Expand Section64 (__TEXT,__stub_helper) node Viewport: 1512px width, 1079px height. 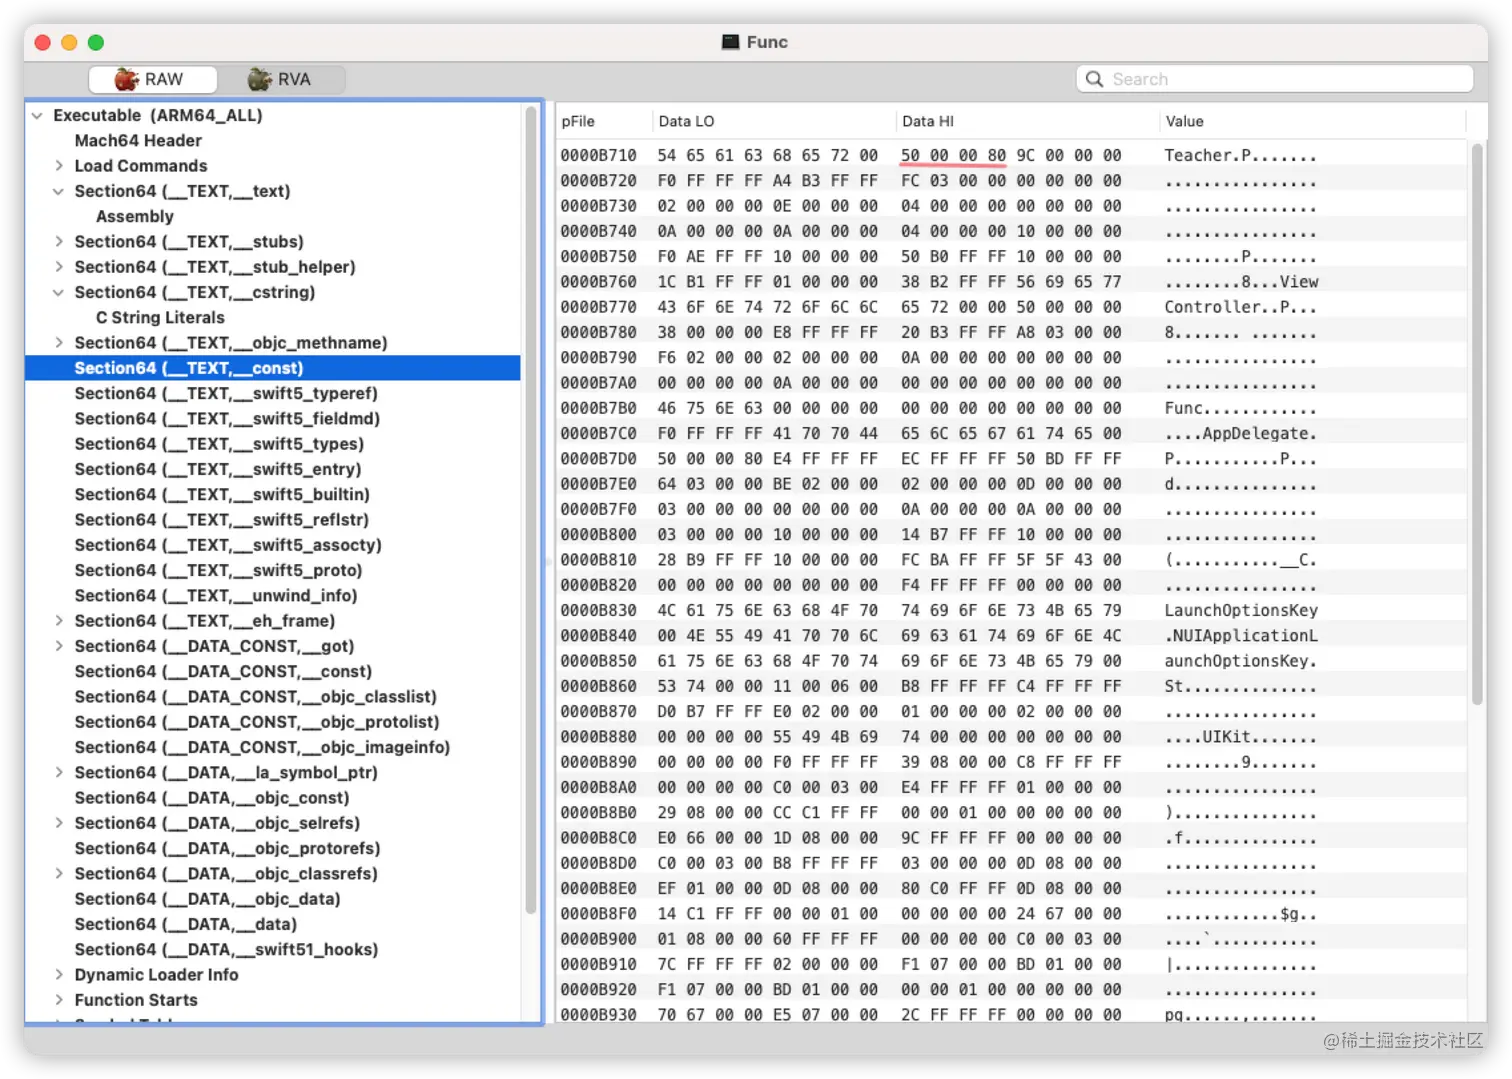click(59, 267)
